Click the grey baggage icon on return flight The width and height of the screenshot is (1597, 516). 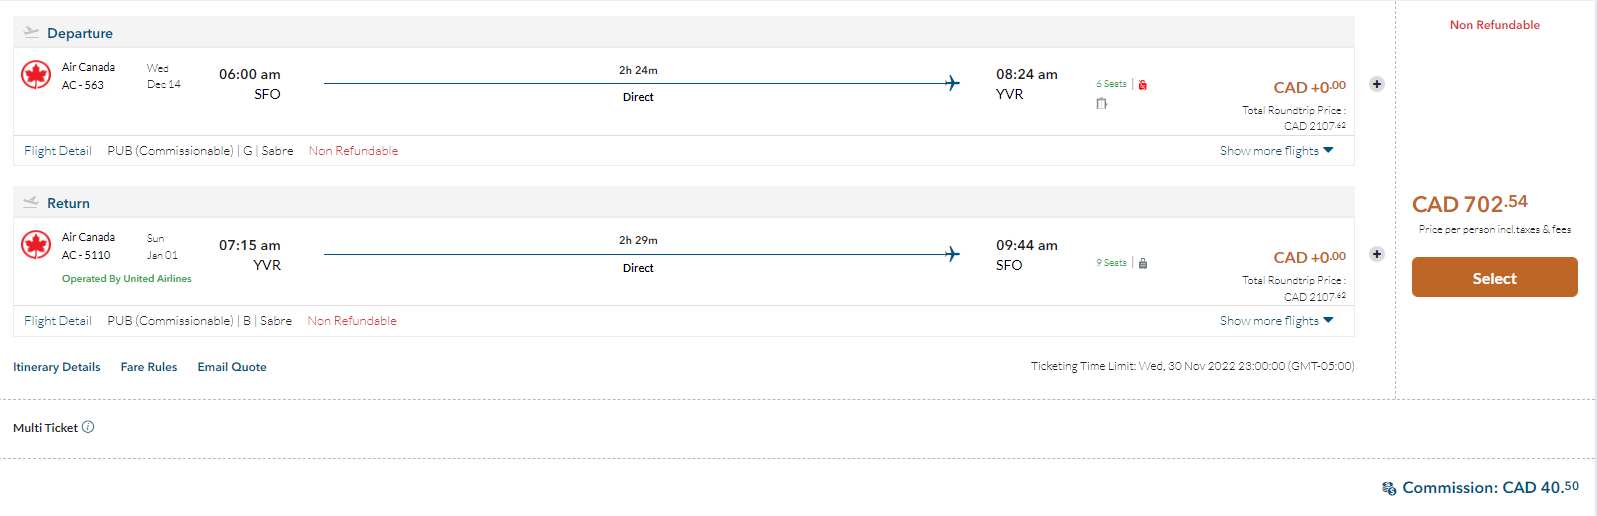point(1143,263)
